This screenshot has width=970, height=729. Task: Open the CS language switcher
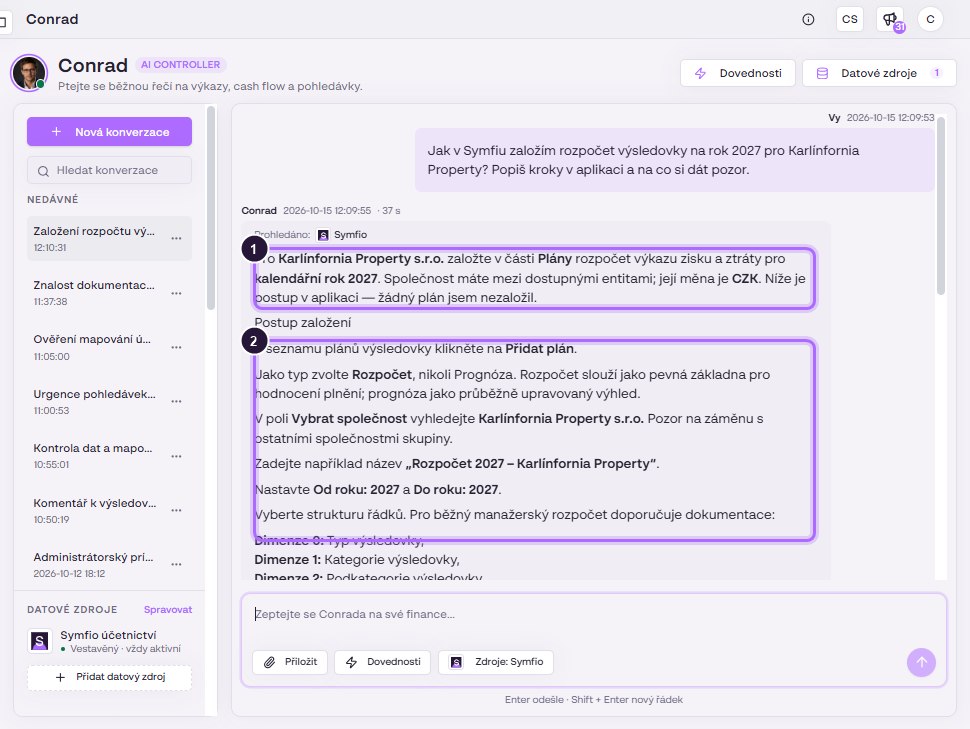[849, 19]
